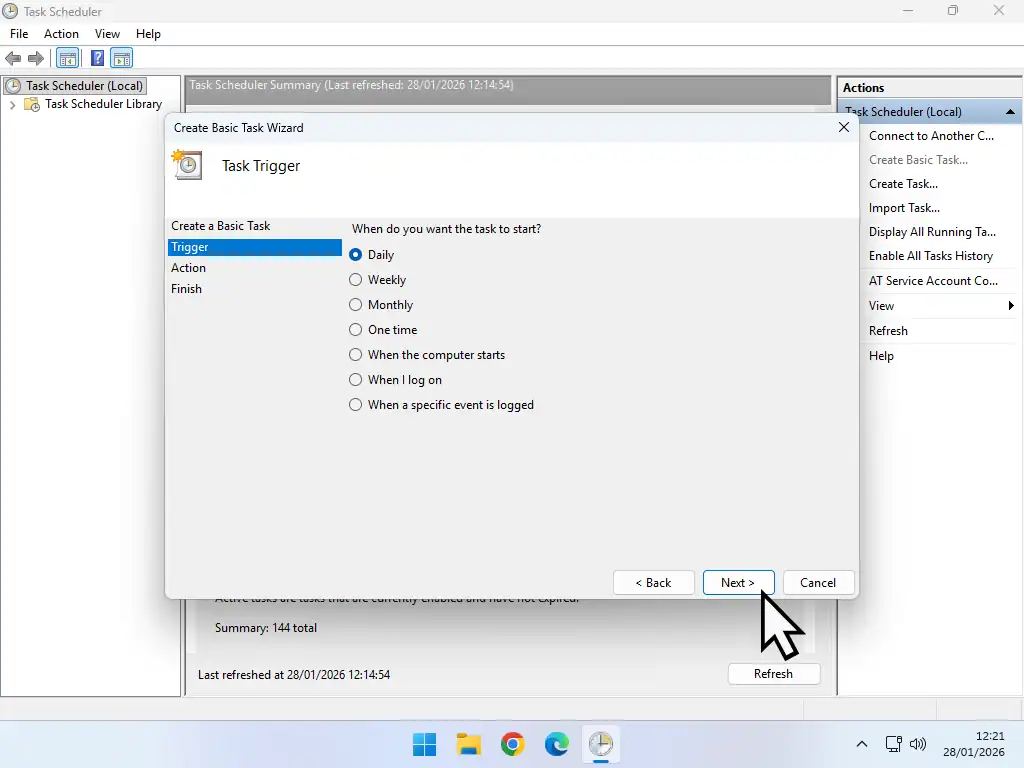Collapse the Task Scheduler (Local) actions section
The width and height of the screenshot is (1024, 768).
1010,112
